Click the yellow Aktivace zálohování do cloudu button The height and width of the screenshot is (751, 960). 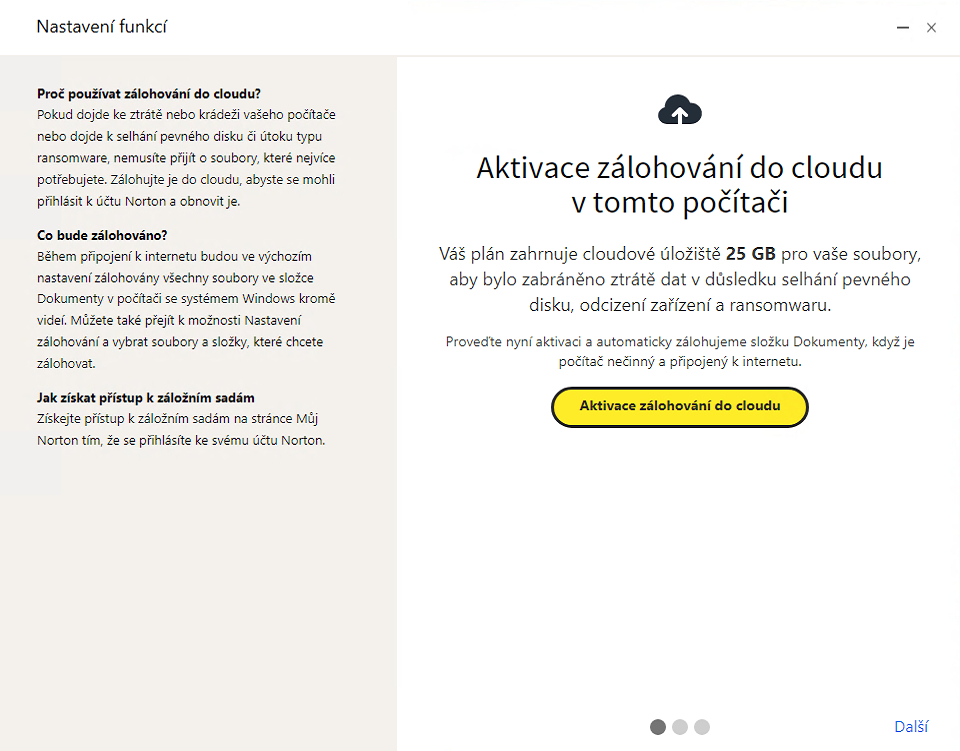point(680,406)
